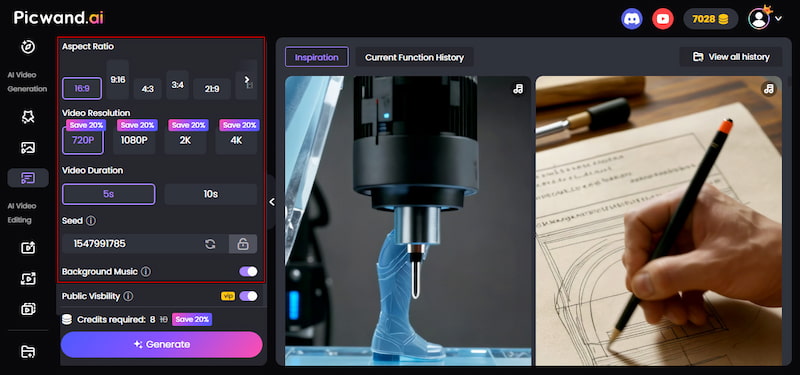
Task: Select 720P video resolution
Action: pos(83,140)
